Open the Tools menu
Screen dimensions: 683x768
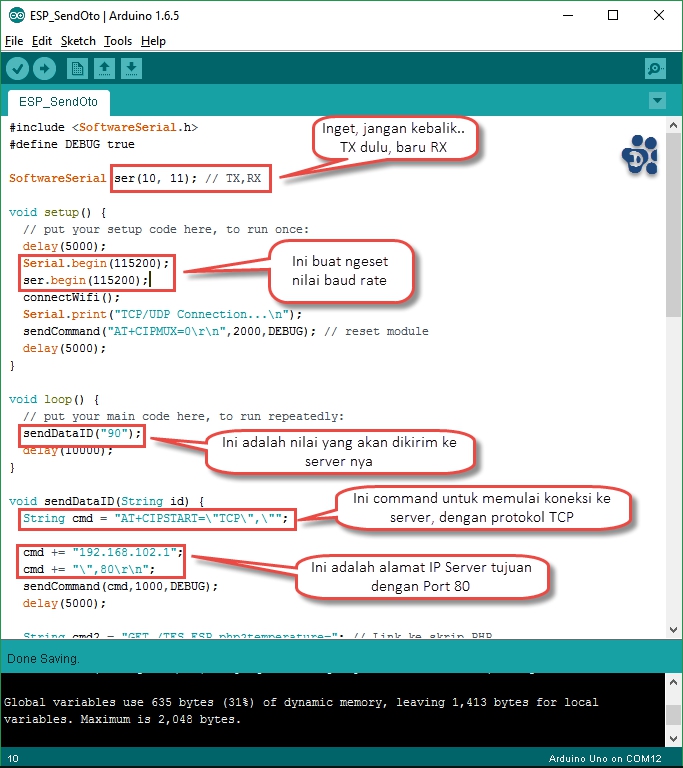[118, 41]
